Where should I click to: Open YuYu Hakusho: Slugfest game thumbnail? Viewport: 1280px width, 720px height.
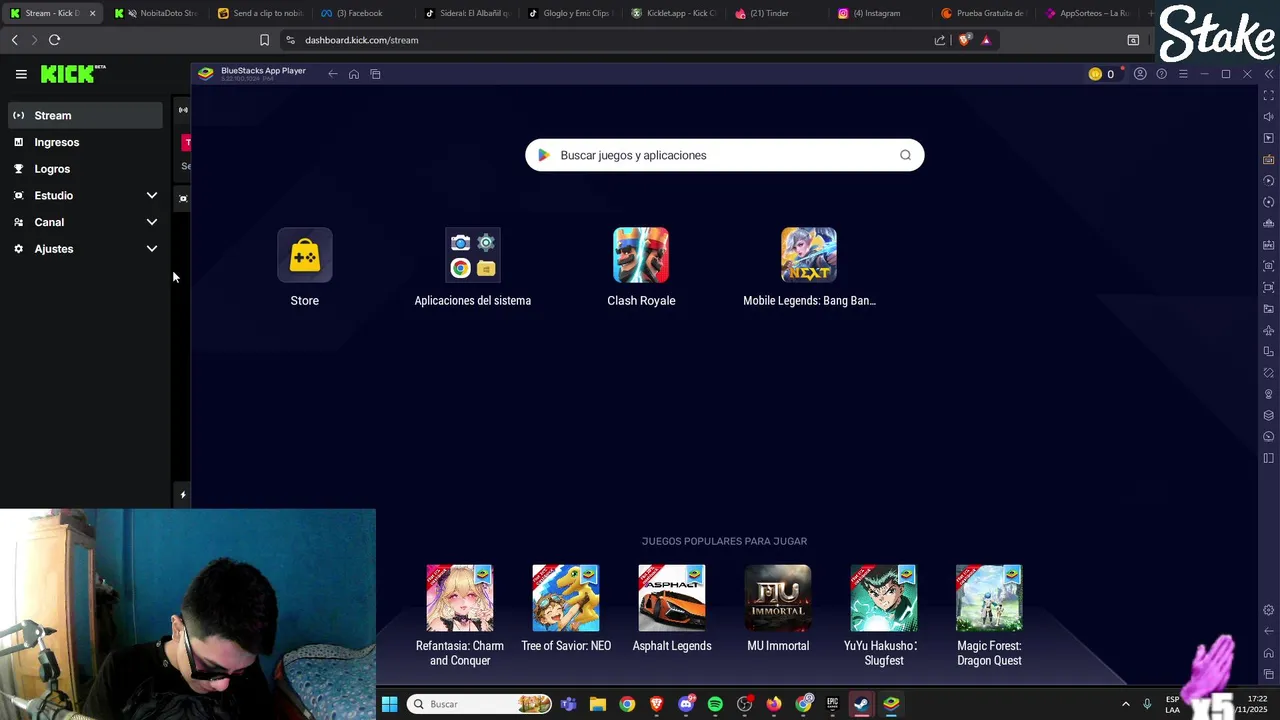pos(884,598)
